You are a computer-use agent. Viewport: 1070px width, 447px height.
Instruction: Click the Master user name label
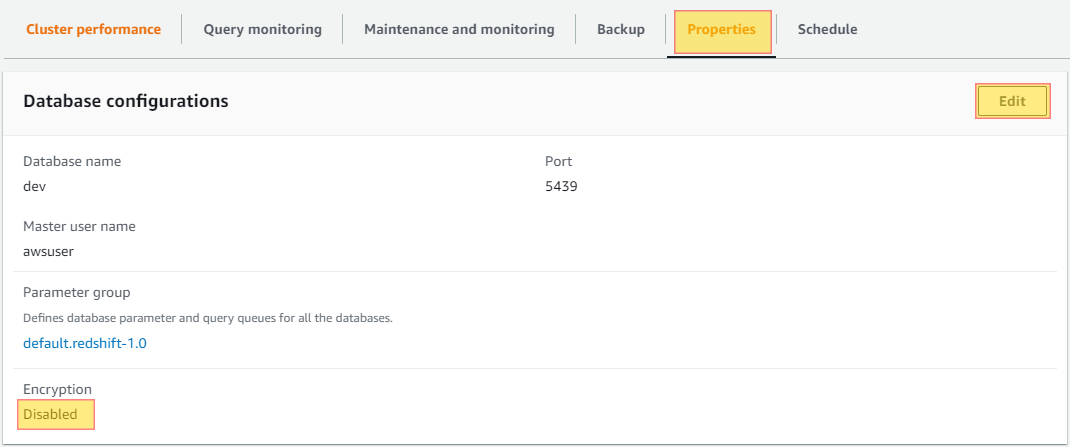[79, 227]
